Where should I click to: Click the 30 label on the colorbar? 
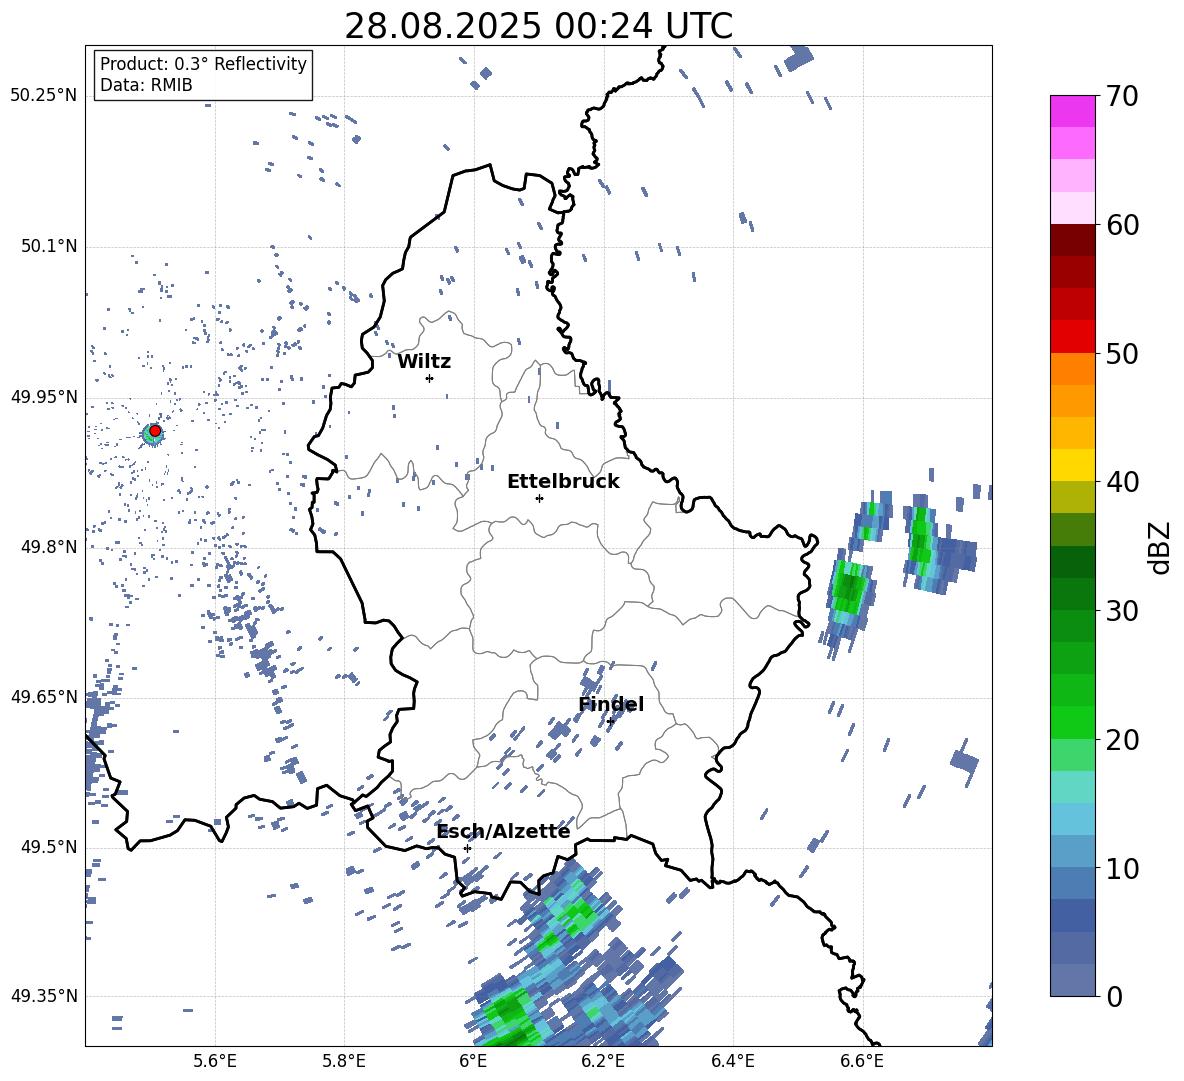pyautogui.click(x=1122, y=611)
